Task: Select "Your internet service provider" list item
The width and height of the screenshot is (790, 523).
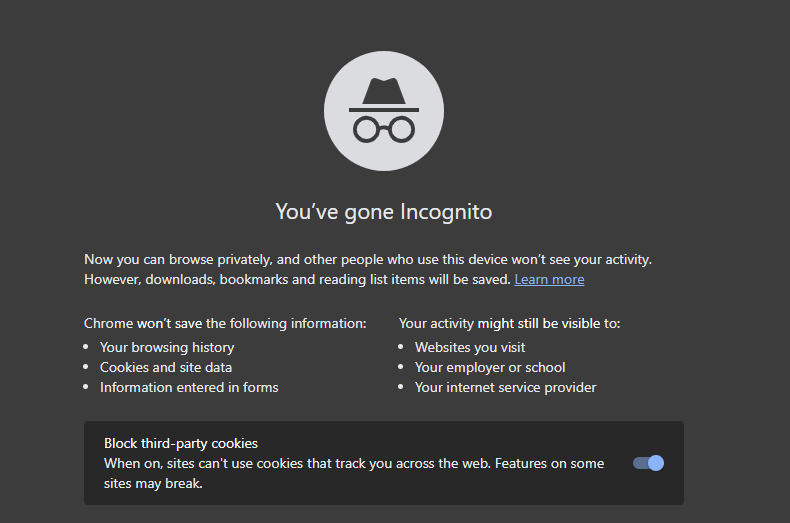Action: [505, 387]
